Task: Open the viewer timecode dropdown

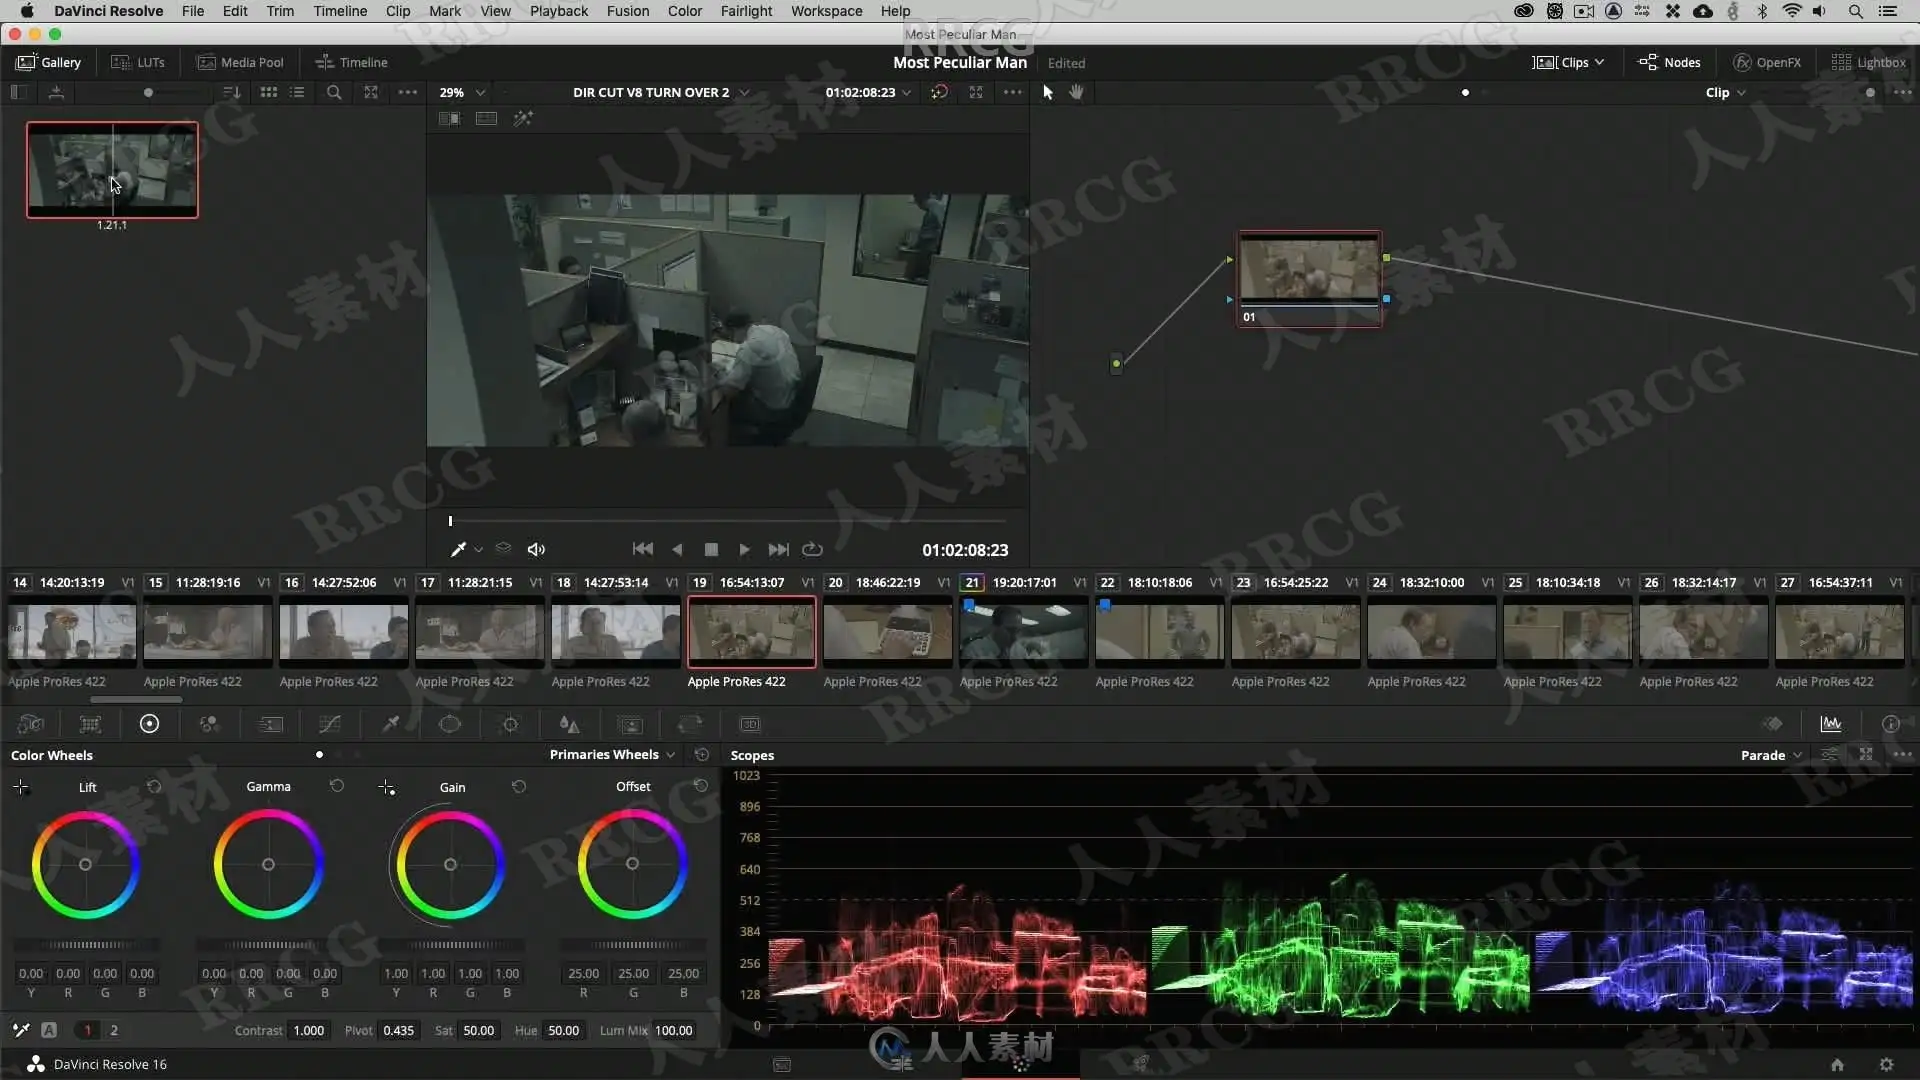Action: [868, 92]
